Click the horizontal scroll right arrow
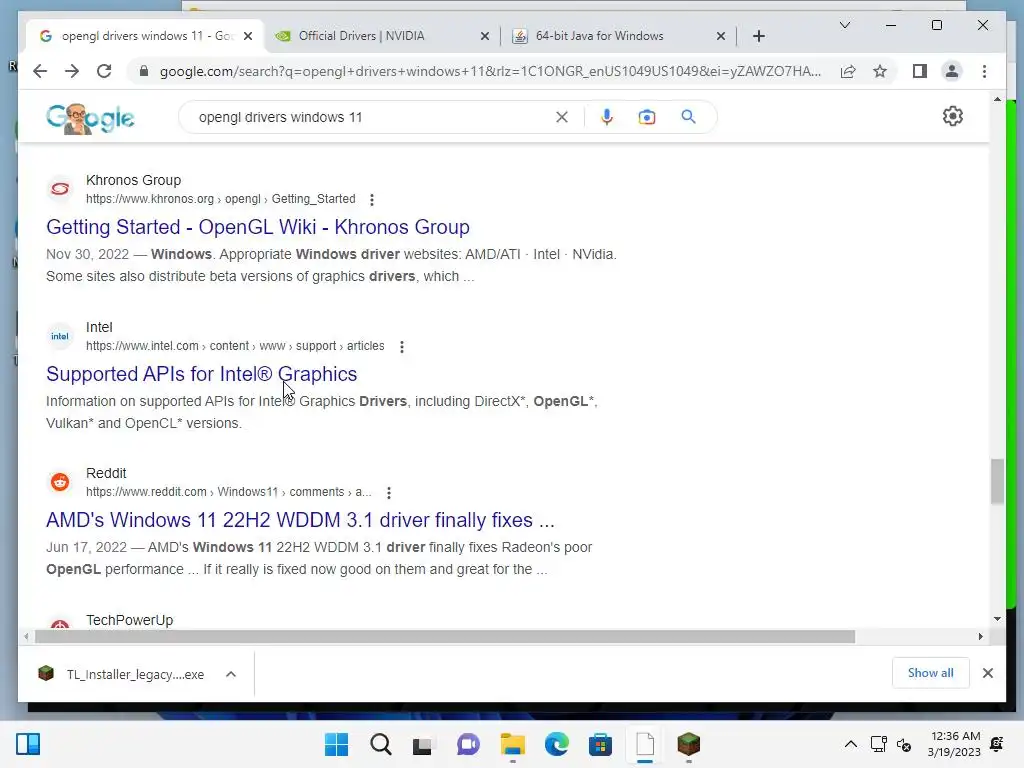The width and height of the screenshot is (1024, 768). (980, 637)
